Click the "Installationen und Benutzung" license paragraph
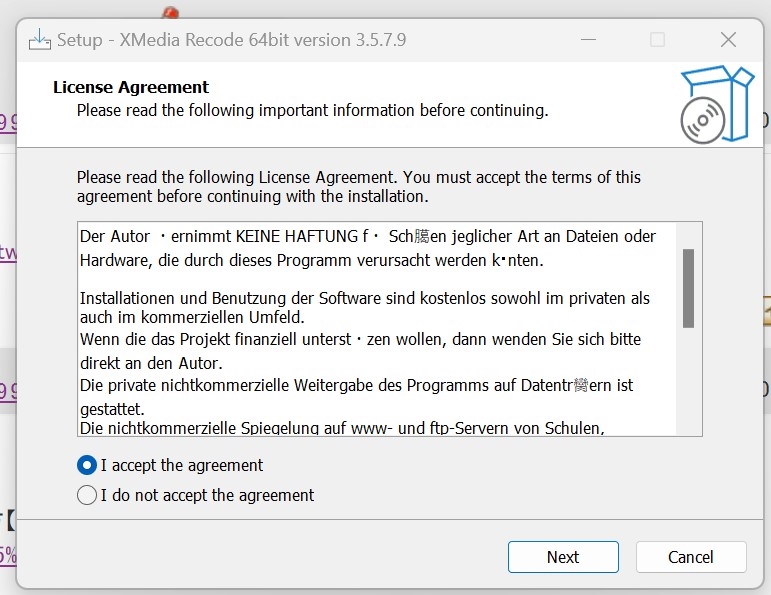The width and height of the screenshot is (771, 595). click(365, 299)
